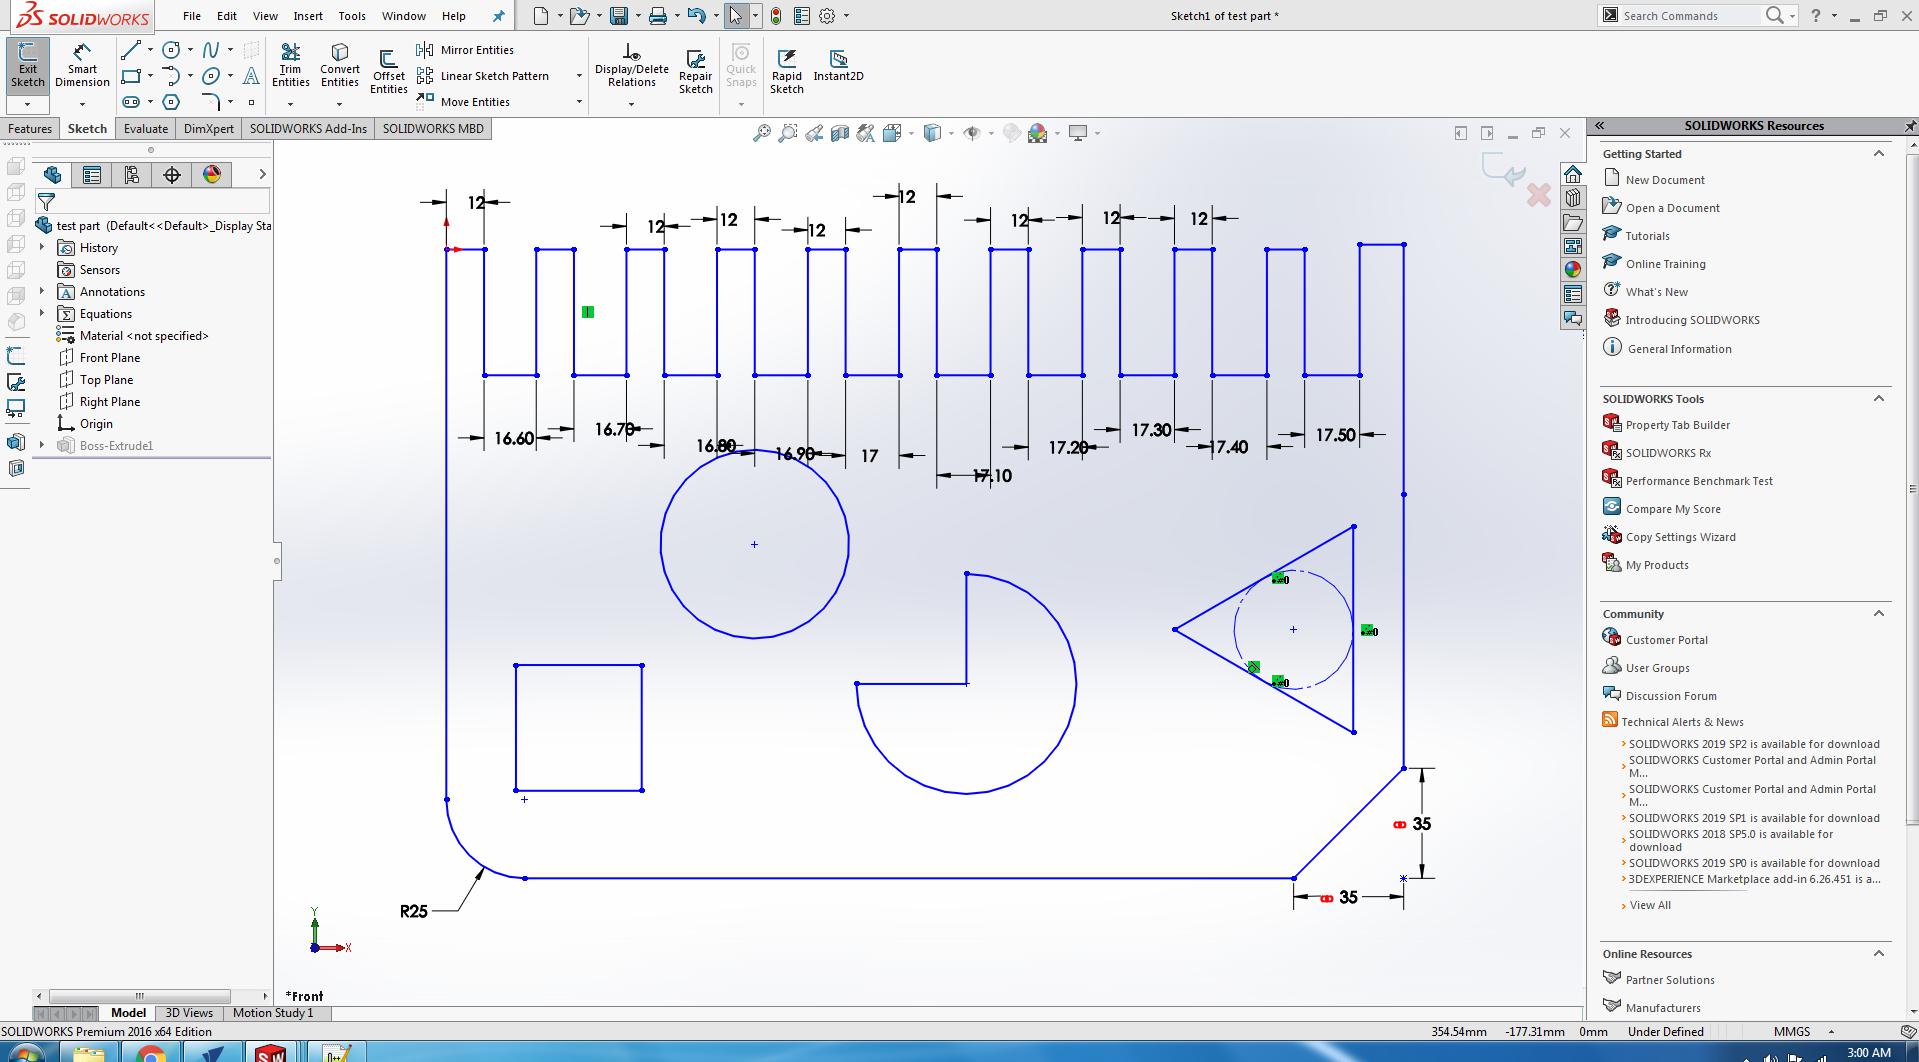The height and width of the screenshot is (1062, 1919).
Task: Choose the Offset Entities tool
Action: point(388,70)
